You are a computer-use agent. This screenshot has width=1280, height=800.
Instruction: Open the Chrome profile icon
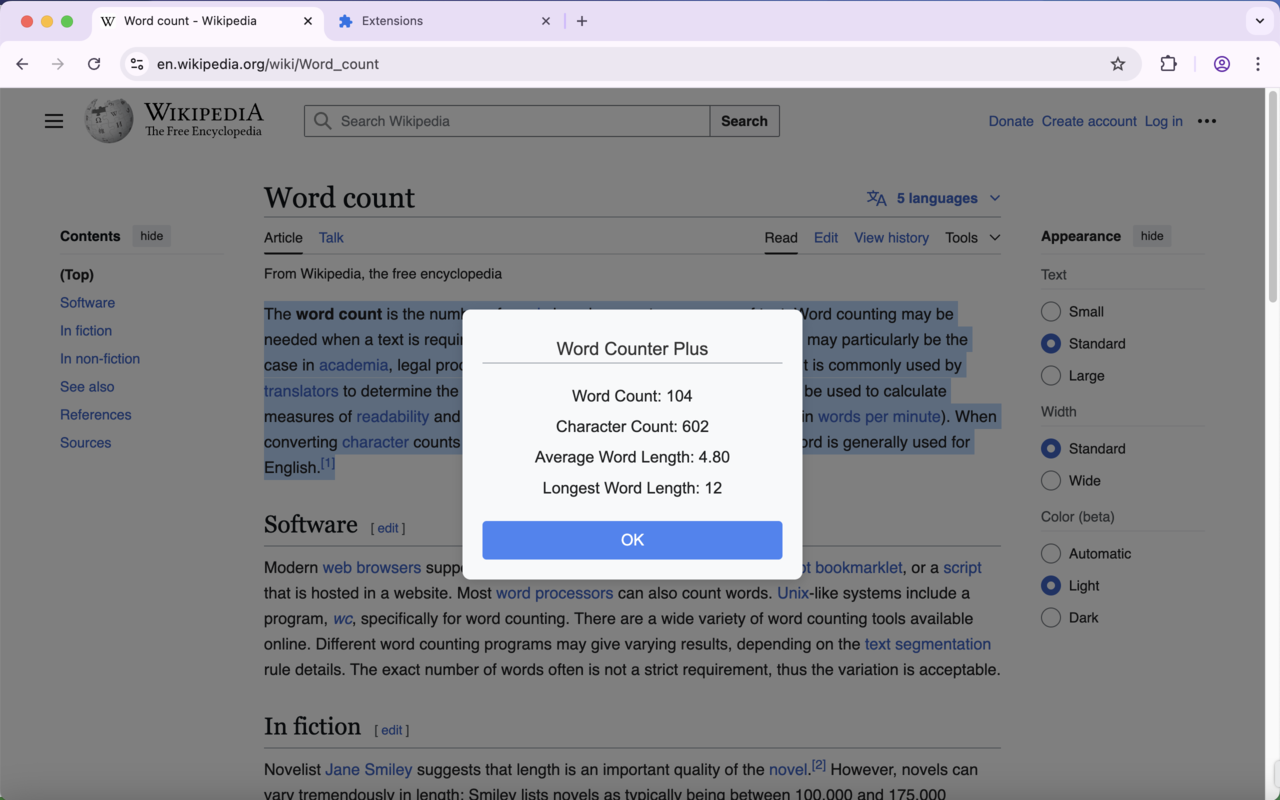click(x=1221, y=63)
